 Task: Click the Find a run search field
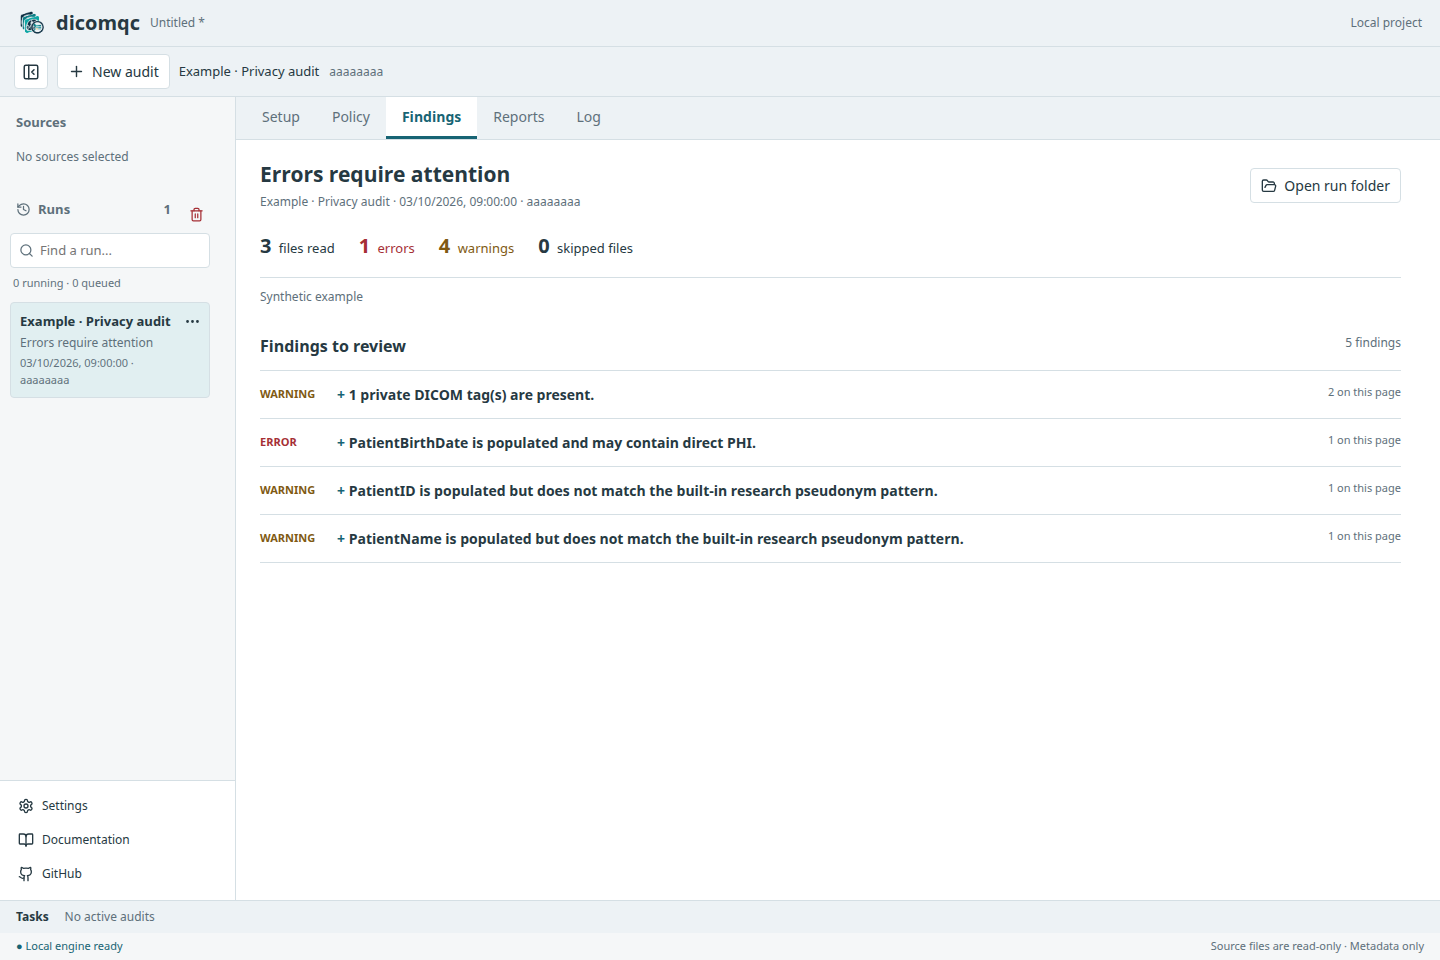click(x=110, y=251)
